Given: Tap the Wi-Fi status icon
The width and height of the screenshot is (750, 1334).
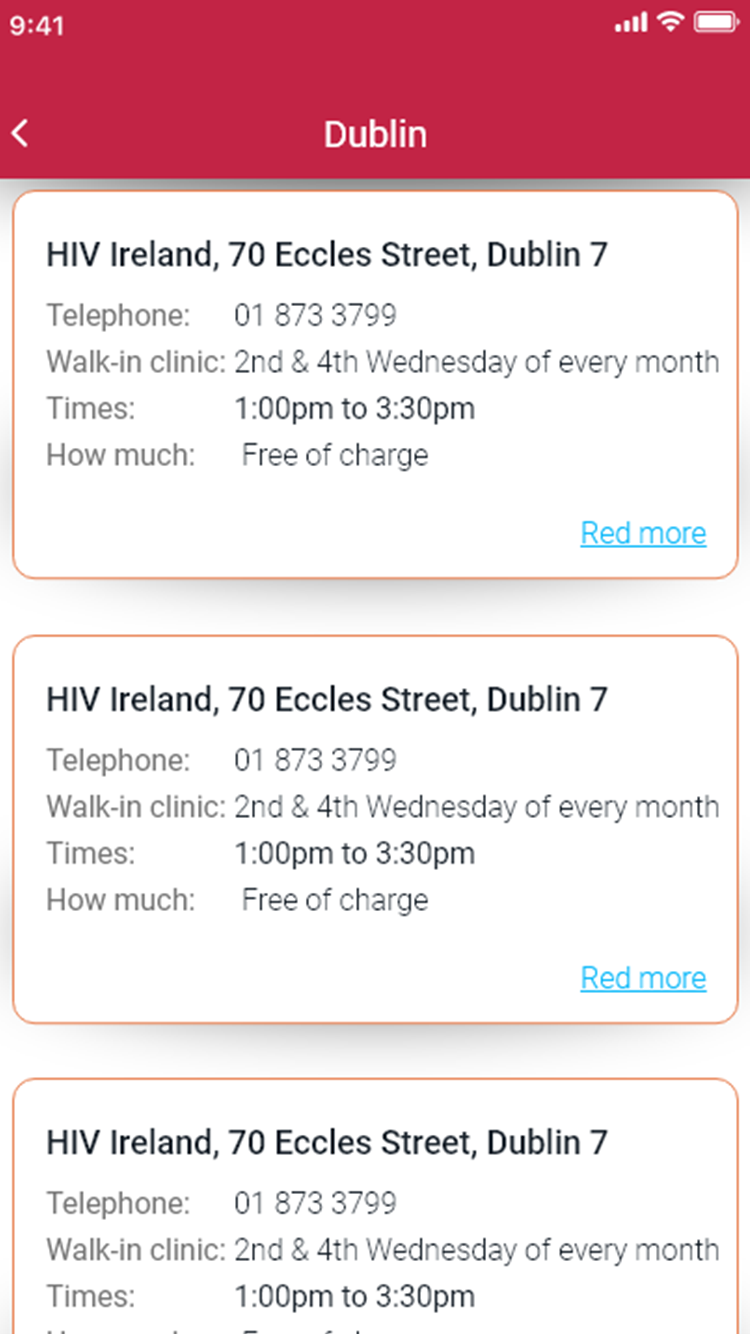Looking at the screenshot, I should click(x=669, y=22).
